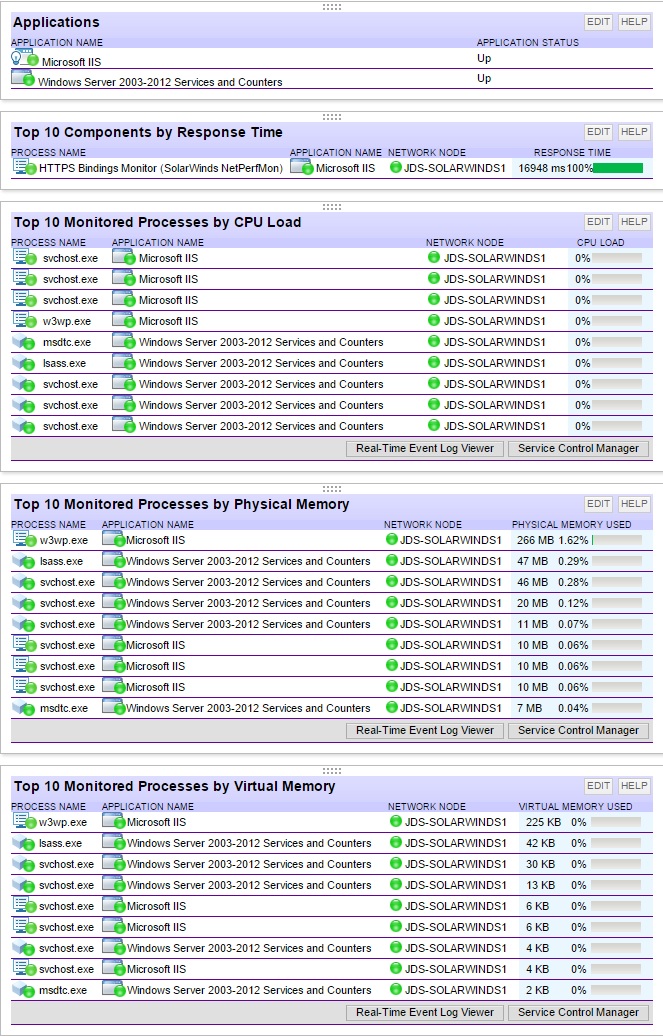Click the green node status icon in Response Time panel

tap(395, 167)
